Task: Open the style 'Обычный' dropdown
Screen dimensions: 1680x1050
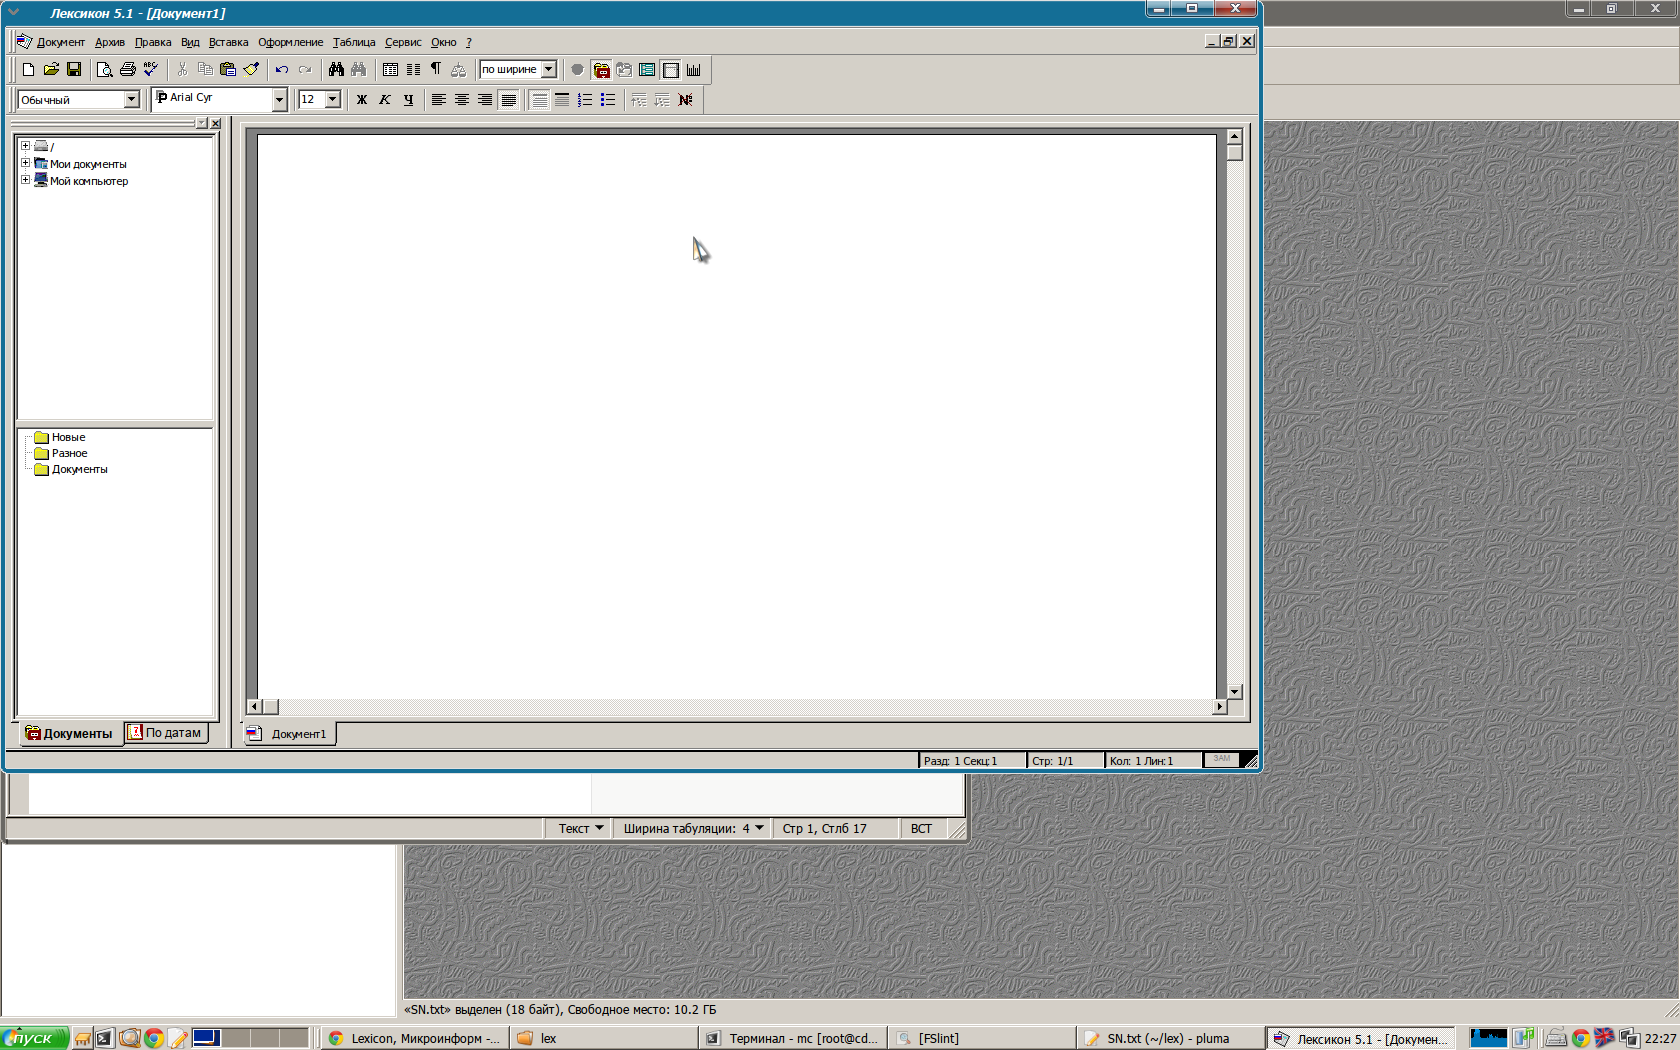Action: pyautogui.click(x=131, y=99)
